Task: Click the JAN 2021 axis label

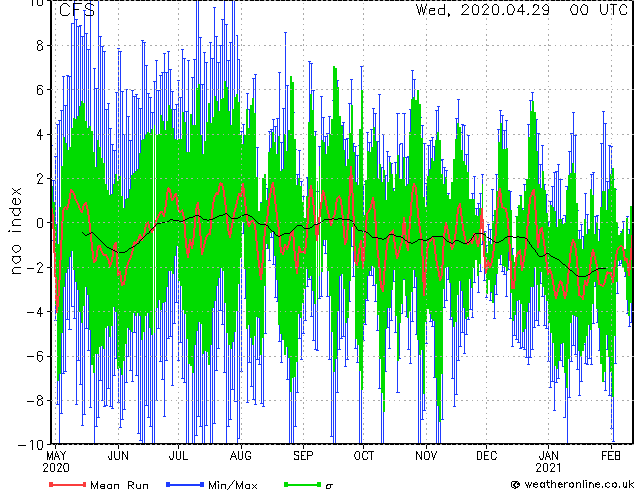Action: (x=548, y=462)
